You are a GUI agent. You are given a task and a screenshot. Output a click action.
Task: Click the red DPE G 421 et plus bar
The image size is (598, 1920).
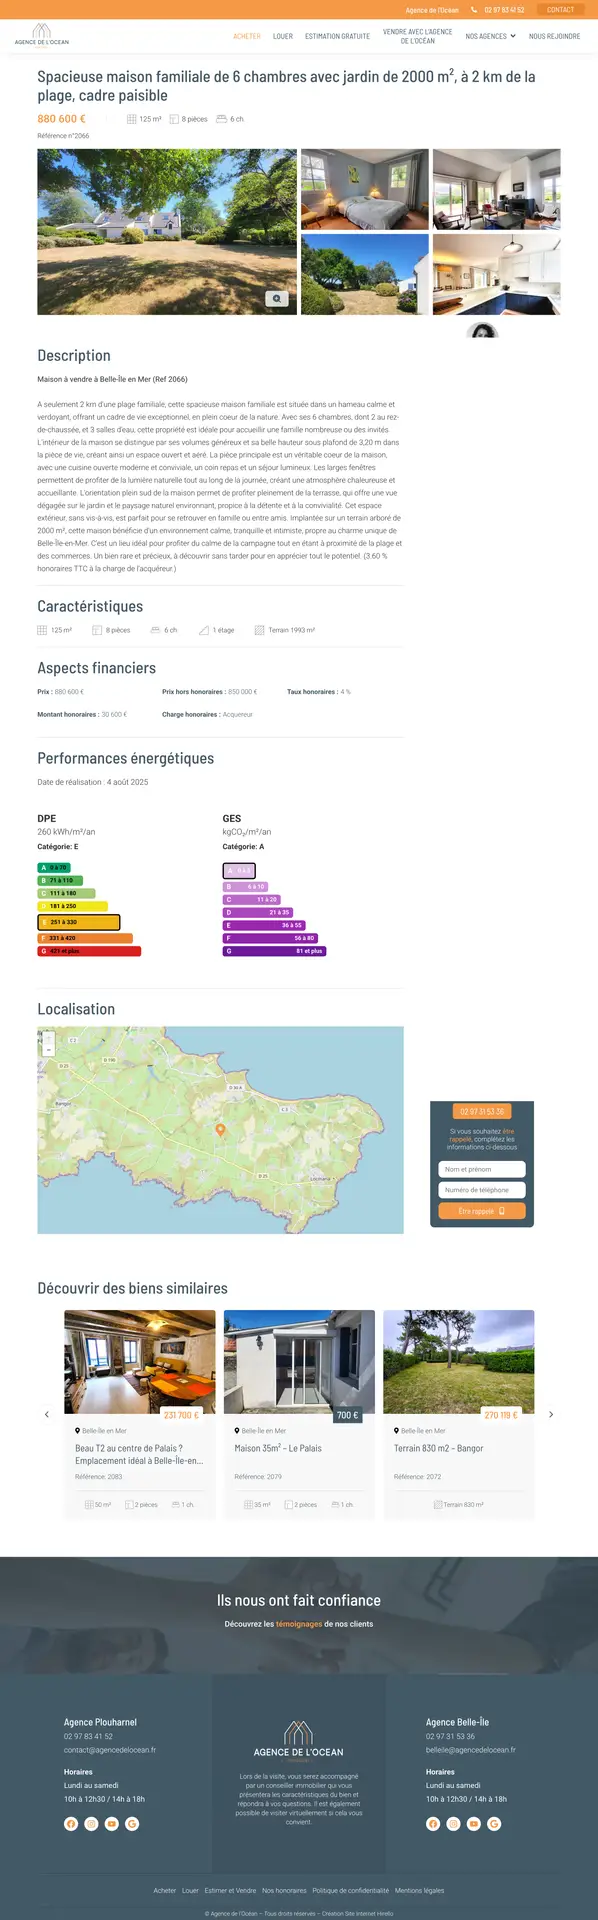click(x=89, y=951)
